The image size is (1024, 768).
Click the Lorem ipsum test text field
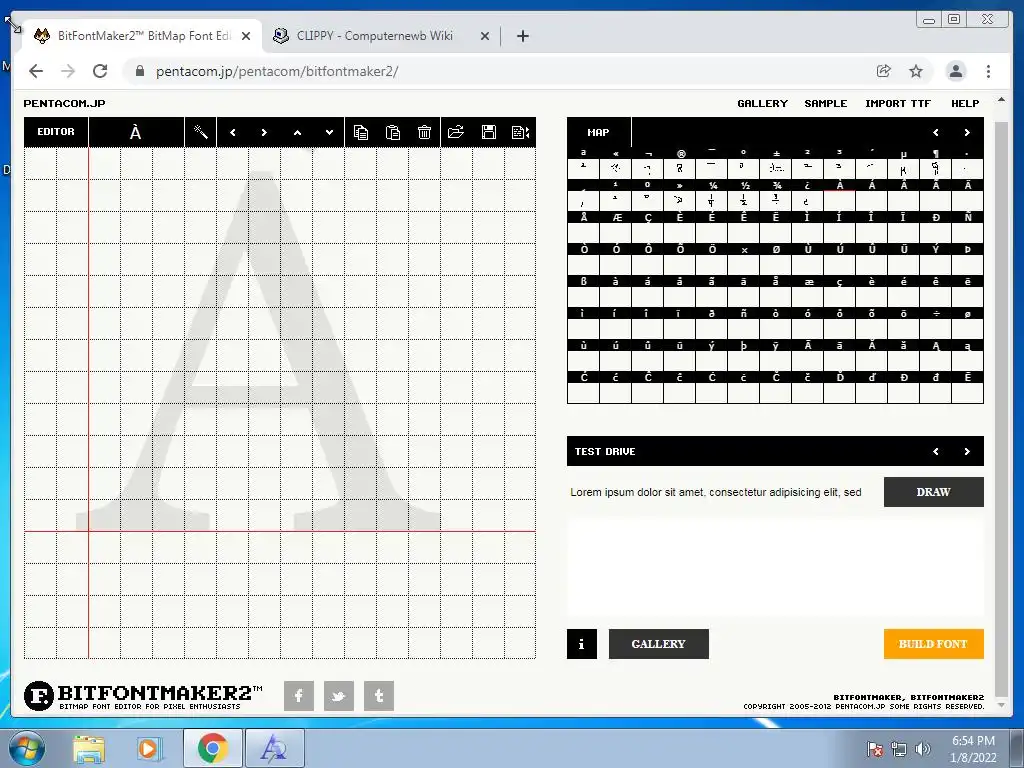click(721, 492)
